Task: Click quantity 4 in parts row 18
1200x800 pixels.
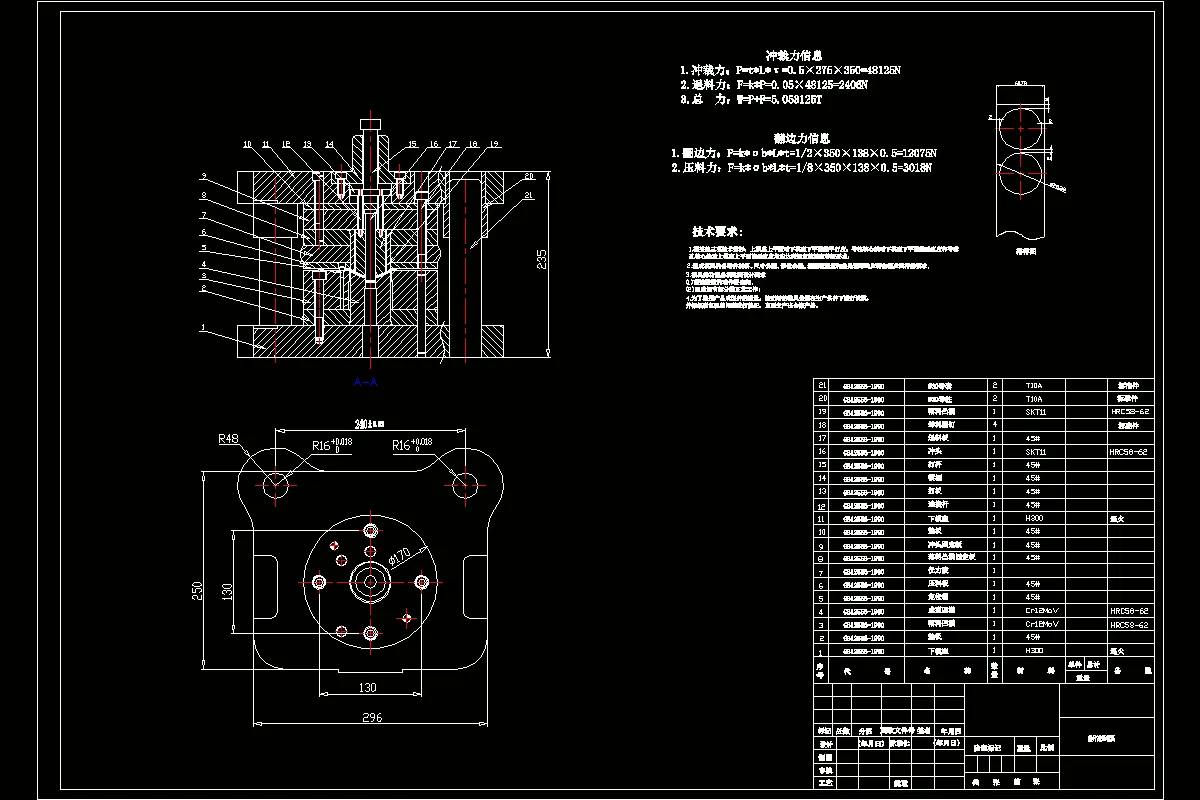Action: pos(995,424)
